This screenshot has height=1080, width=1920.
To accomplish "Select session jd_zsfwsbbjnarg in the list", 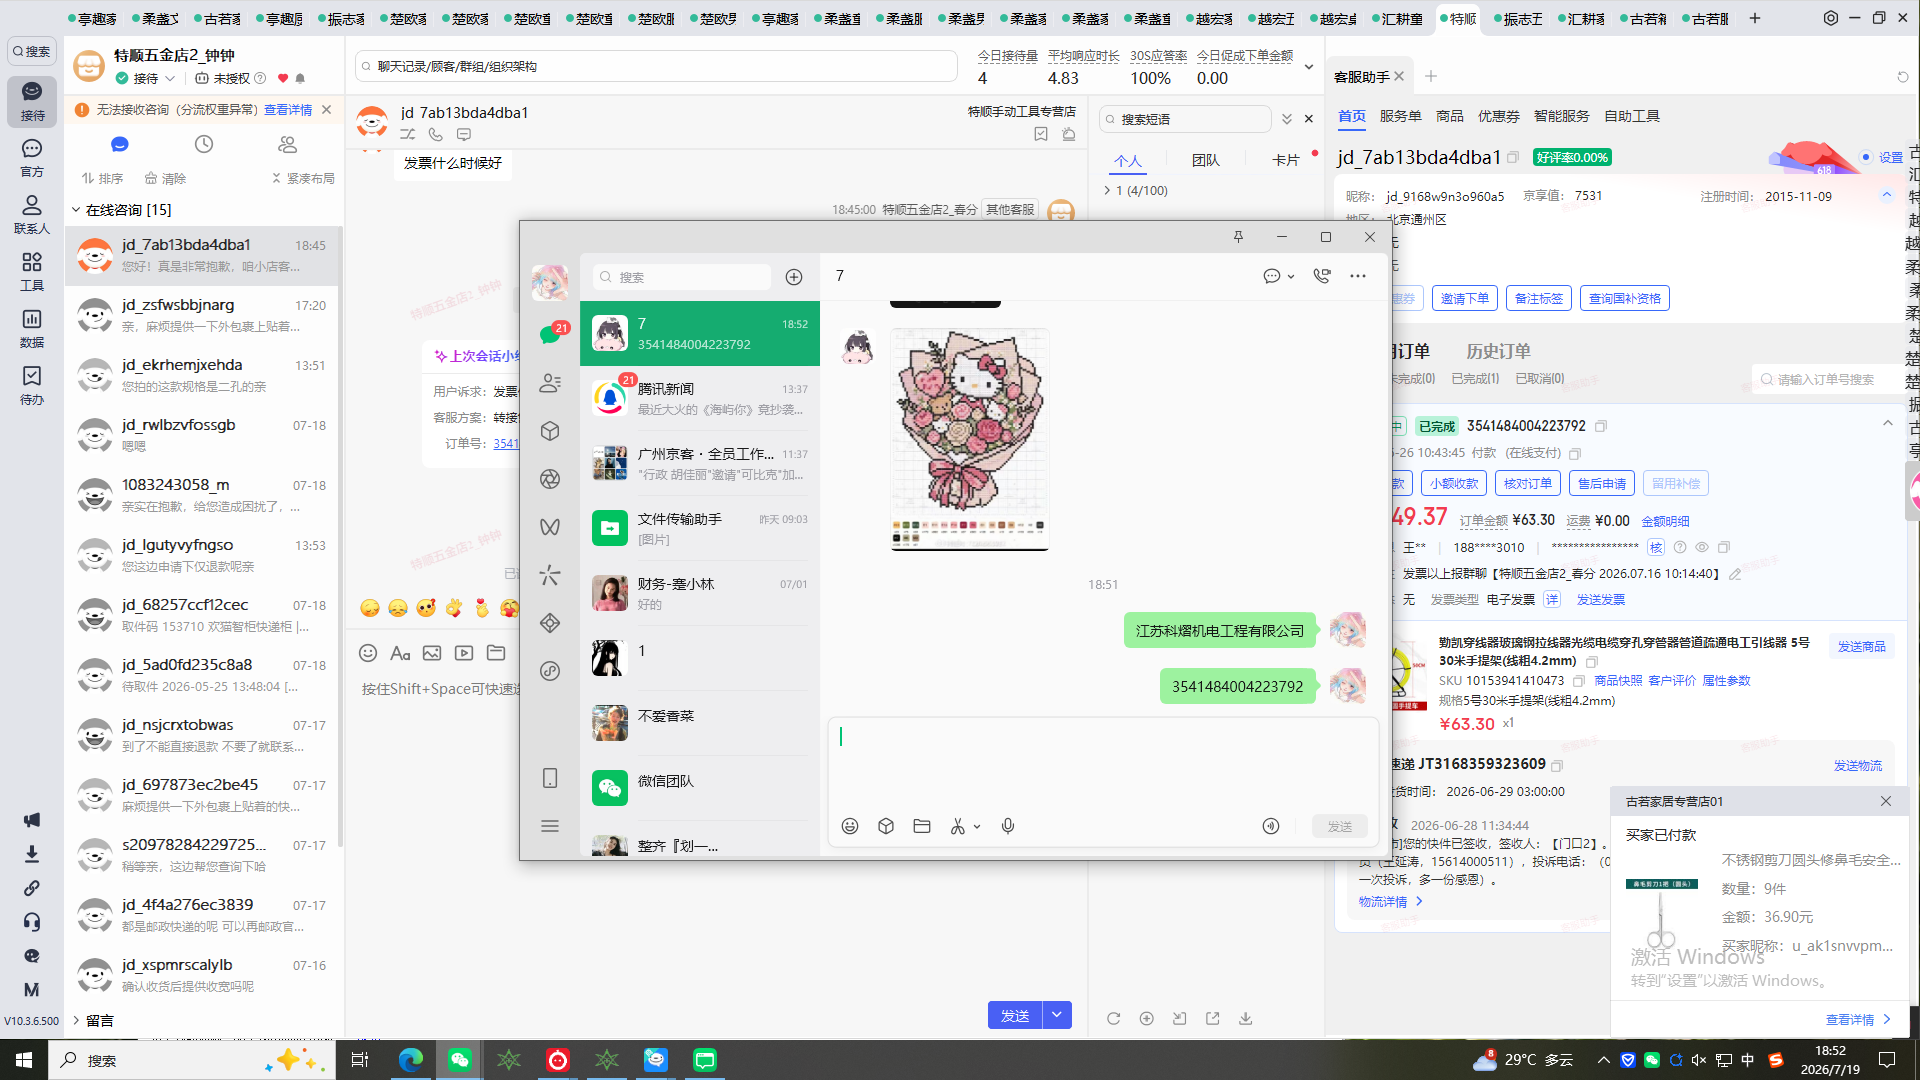I will (203, 316).
